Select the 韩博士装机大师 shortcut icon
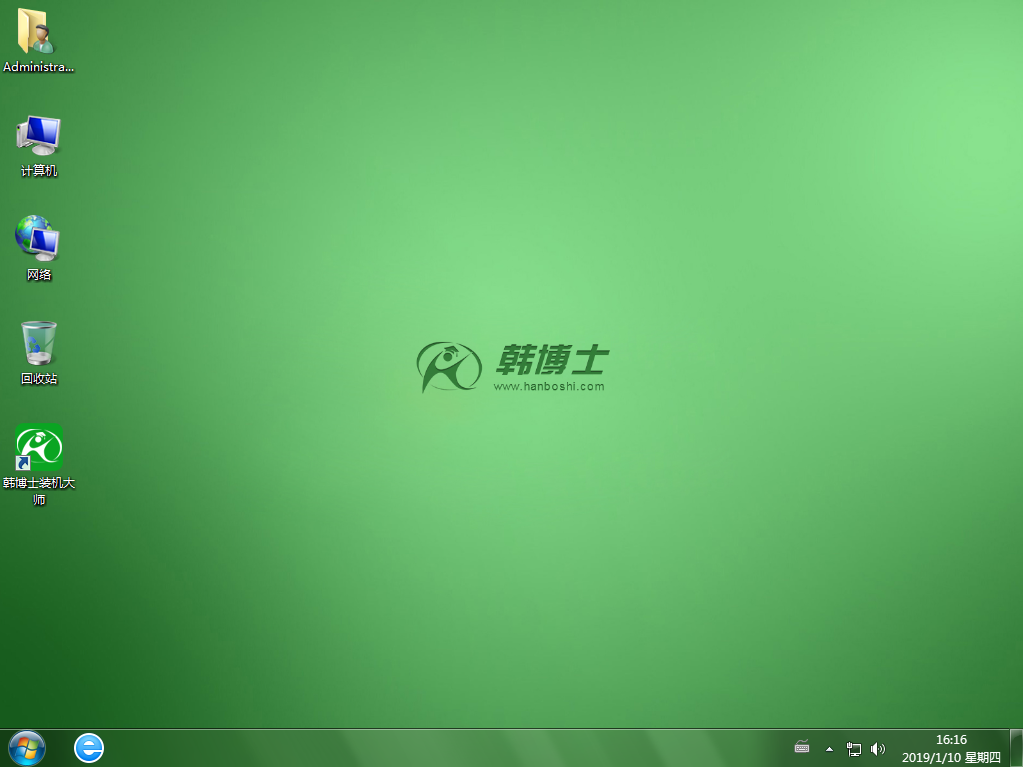 pyautogui.click(x=39, y=447)
